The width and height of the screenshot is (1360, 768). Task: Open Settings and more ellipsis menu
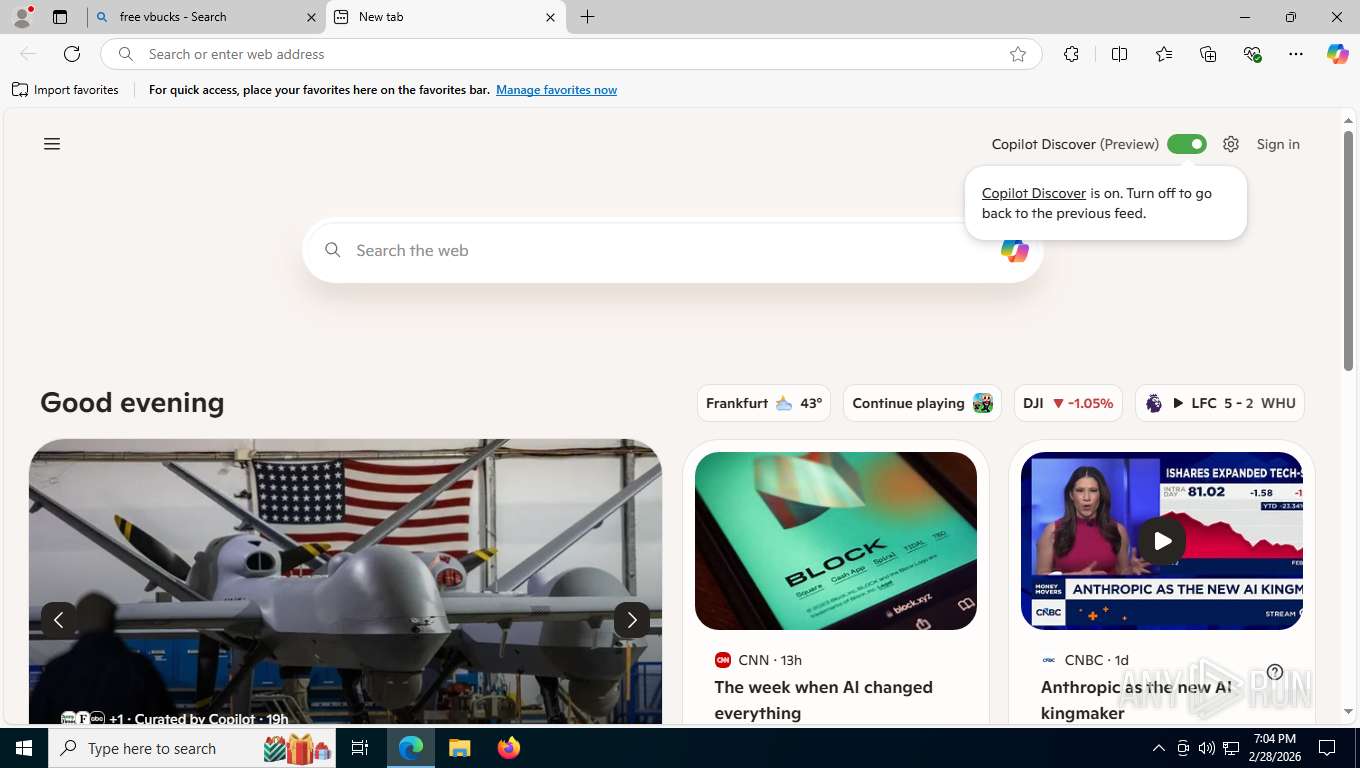tap(1296, 54)
